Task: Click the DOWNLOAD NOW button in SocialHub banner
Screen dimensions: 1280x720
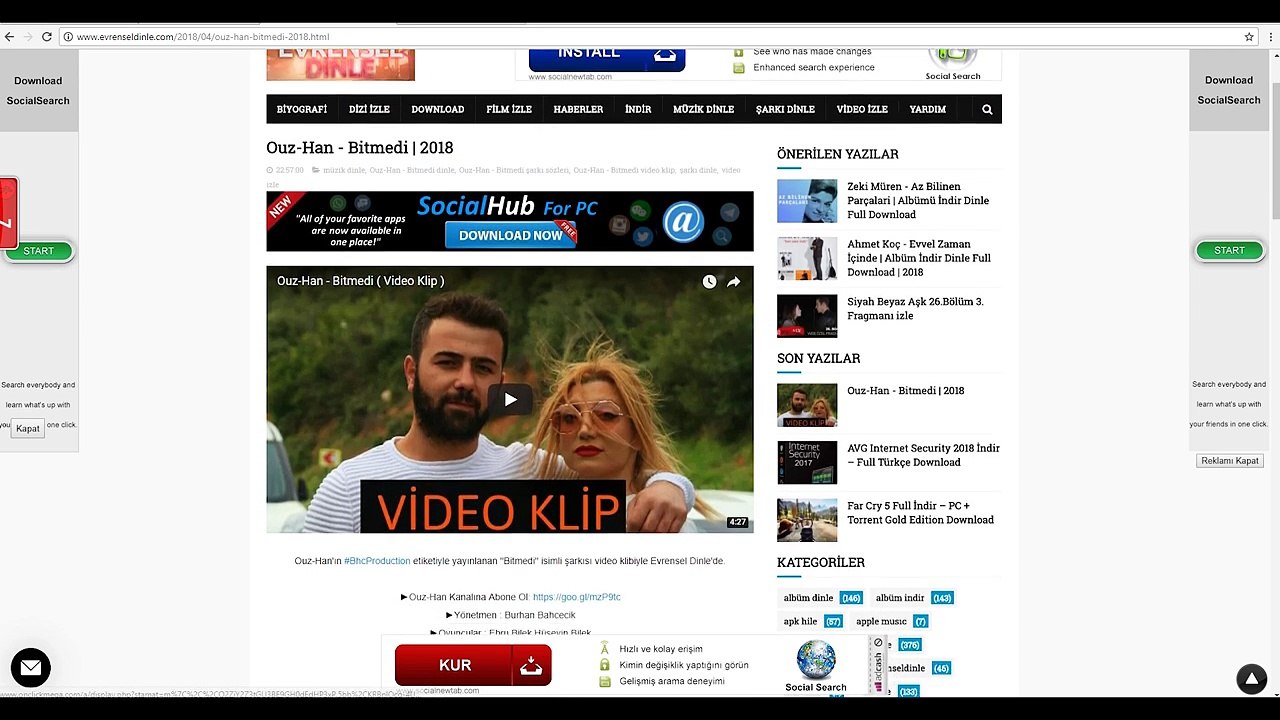Action: 511,235
